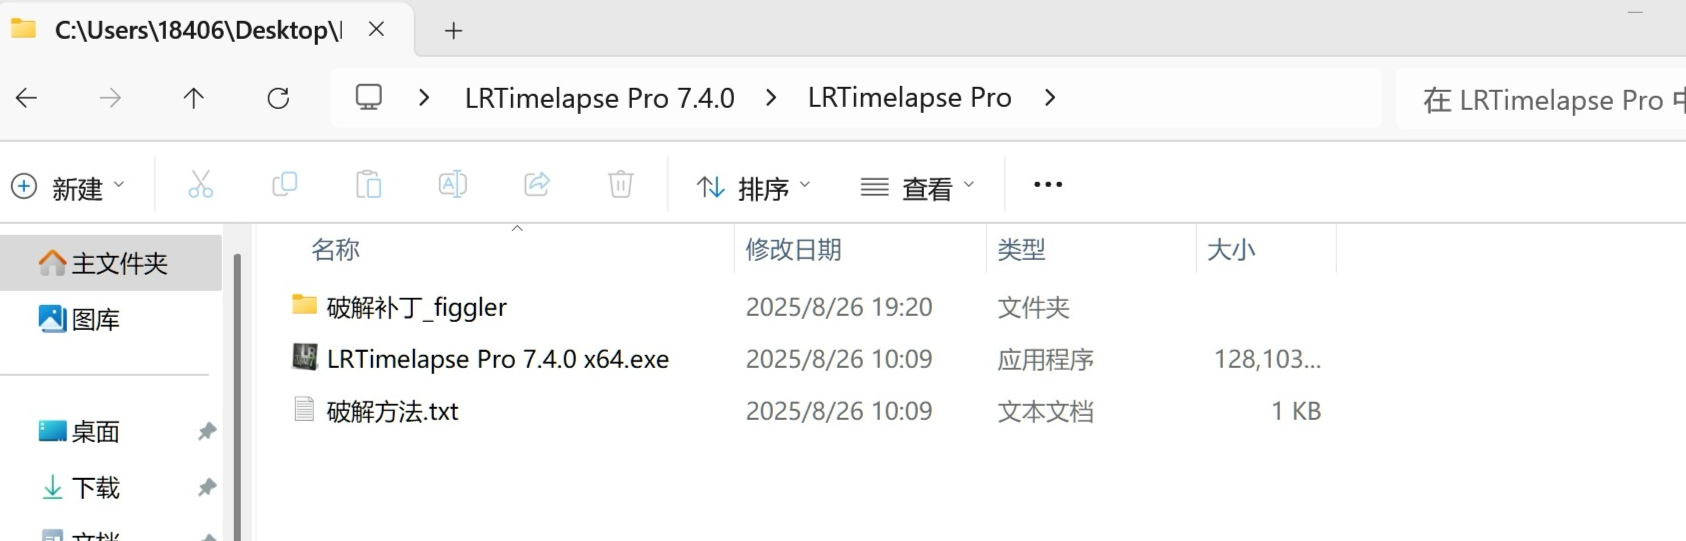Screen dimensions: 1686x541
Task: Click the Cut scissors icon
Action: pyautogui.click(x=200, y=185)
